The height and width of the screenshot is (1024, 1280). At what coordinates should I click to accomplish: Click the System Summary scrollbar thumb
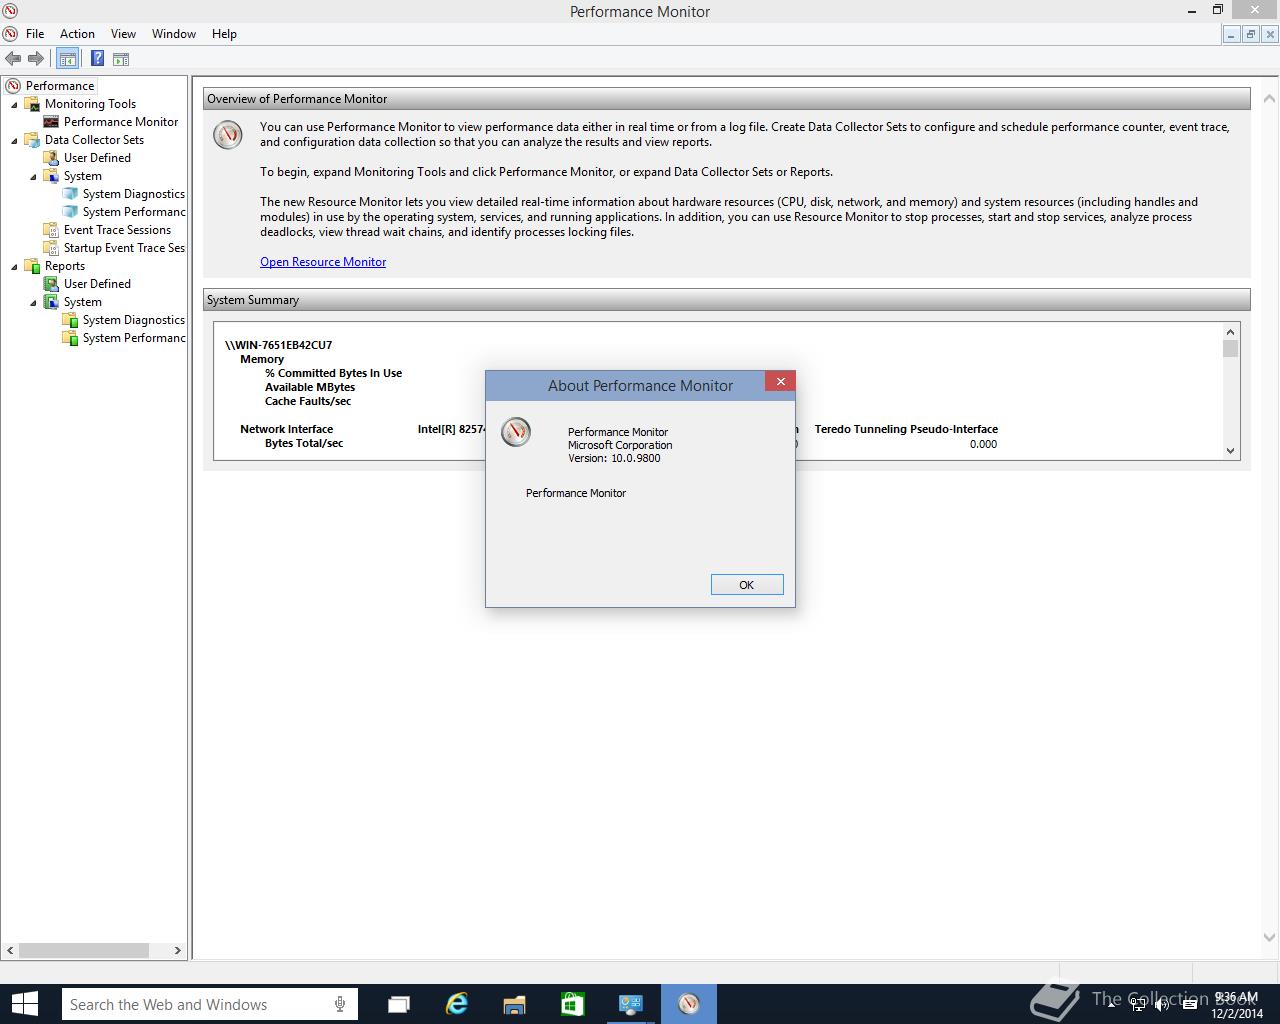click(x=1231, y=349)
